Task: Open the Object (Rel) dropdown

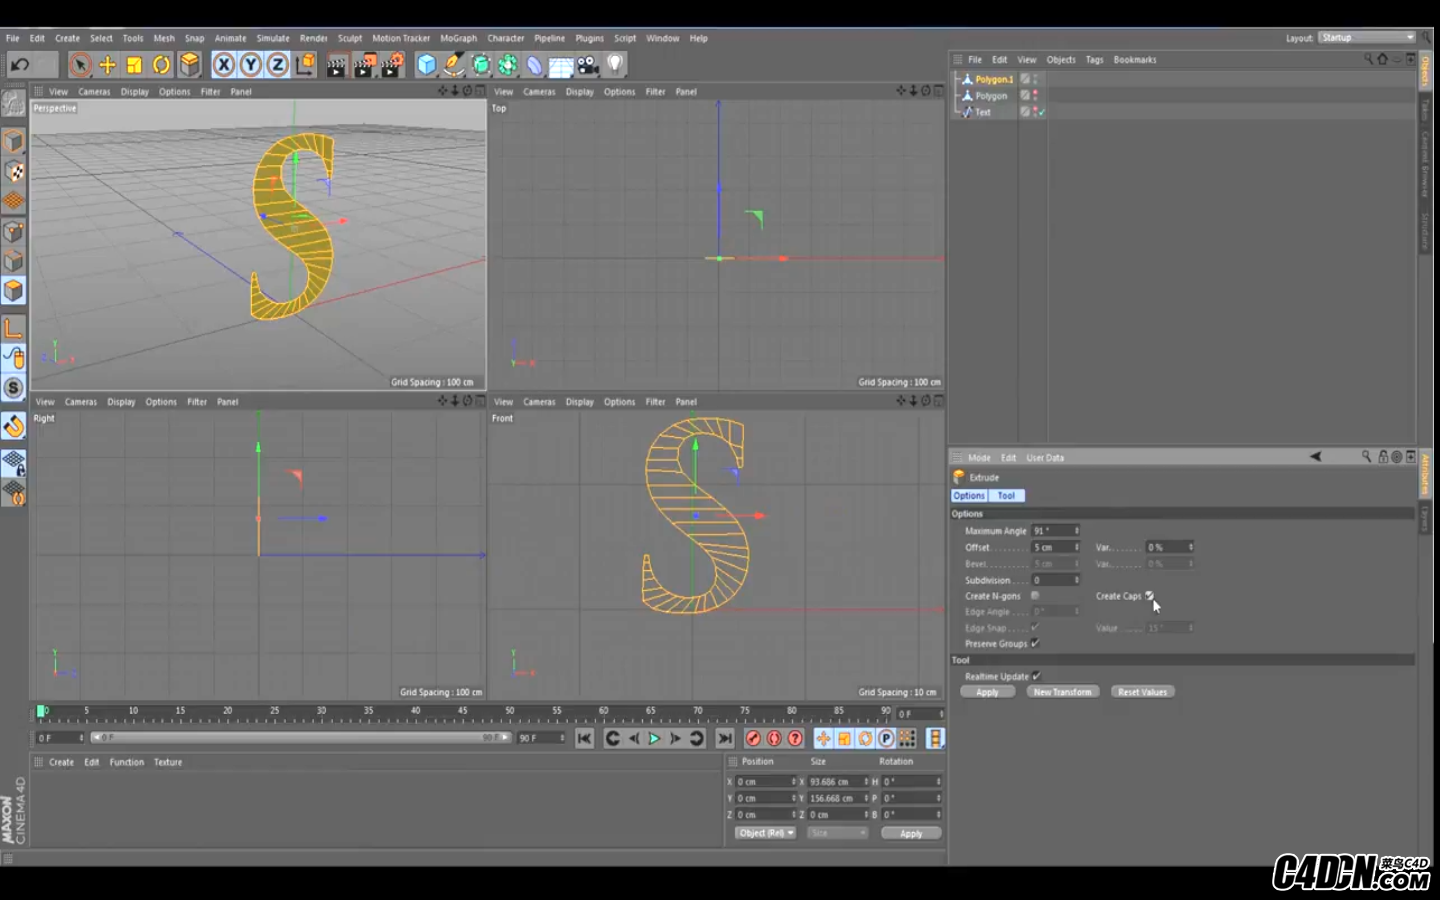Action: coord(765,833)
